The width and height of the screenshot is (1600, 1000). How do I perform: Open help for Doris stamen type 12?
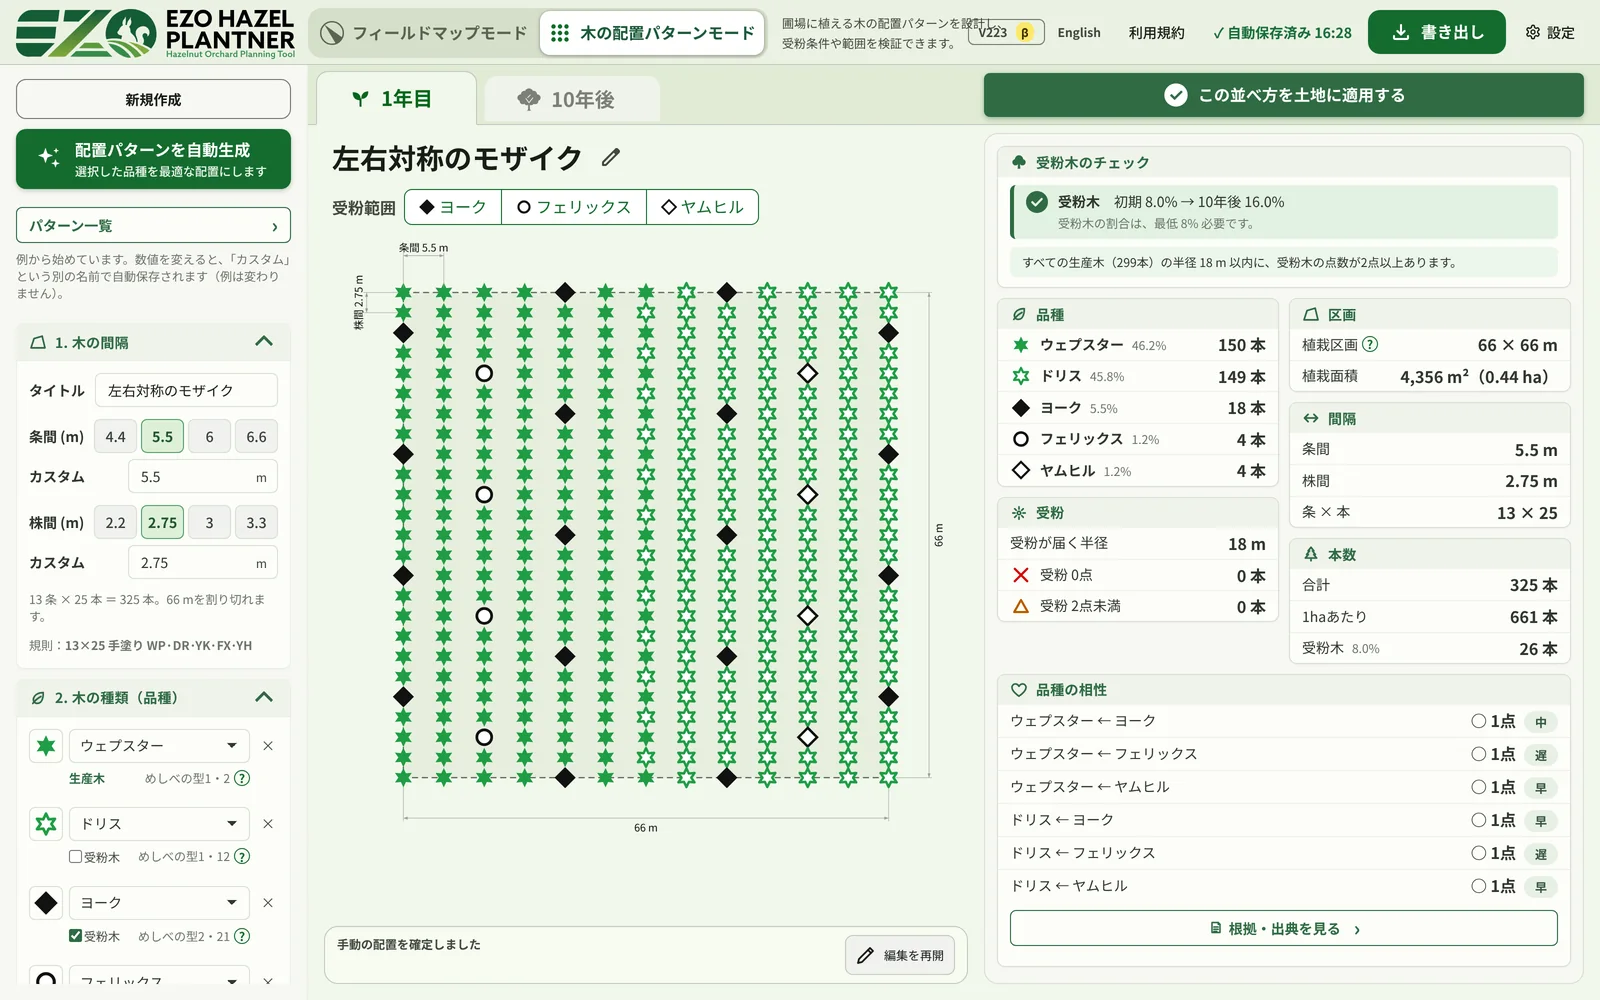pos(242,857)
